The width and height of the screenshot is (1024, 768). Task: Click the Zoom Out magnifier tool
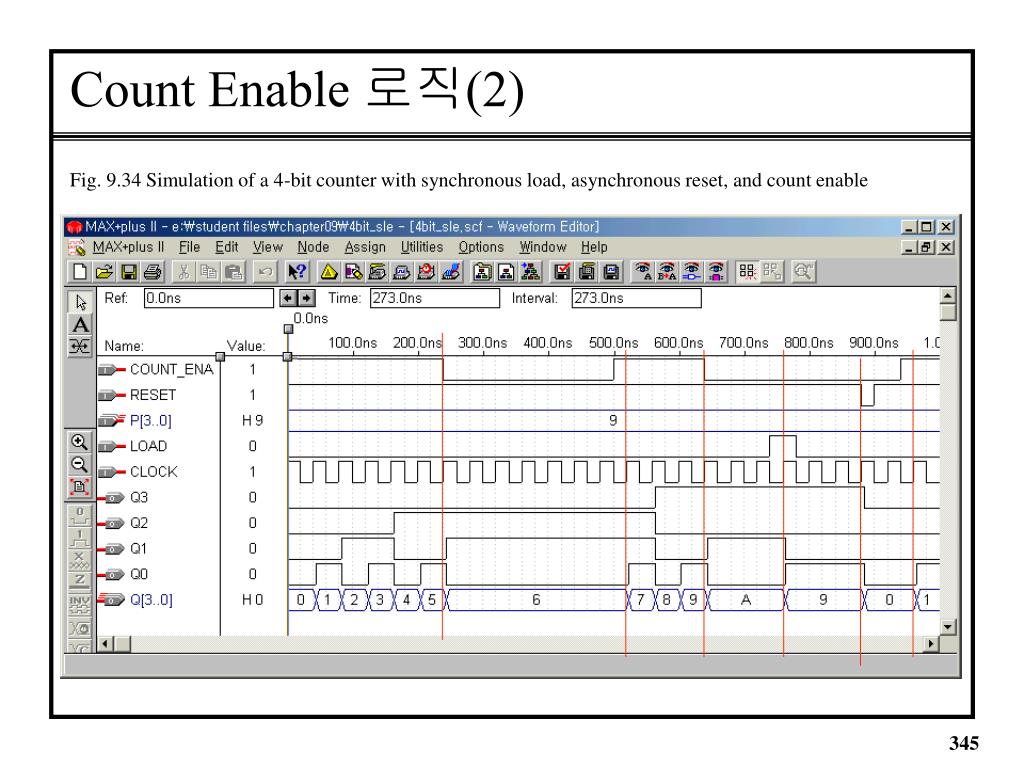80,464
